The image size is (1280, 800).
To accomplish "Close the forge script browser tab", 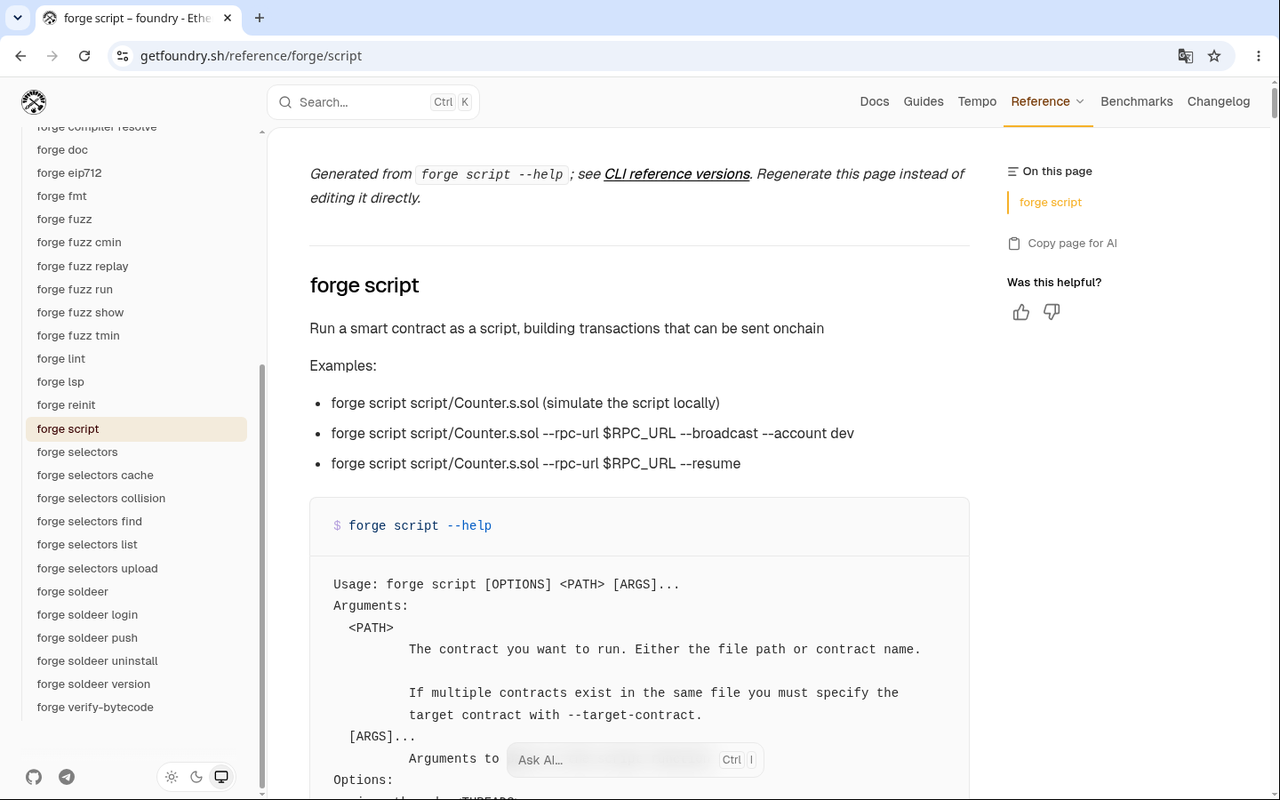I will (x=229, y=18).
